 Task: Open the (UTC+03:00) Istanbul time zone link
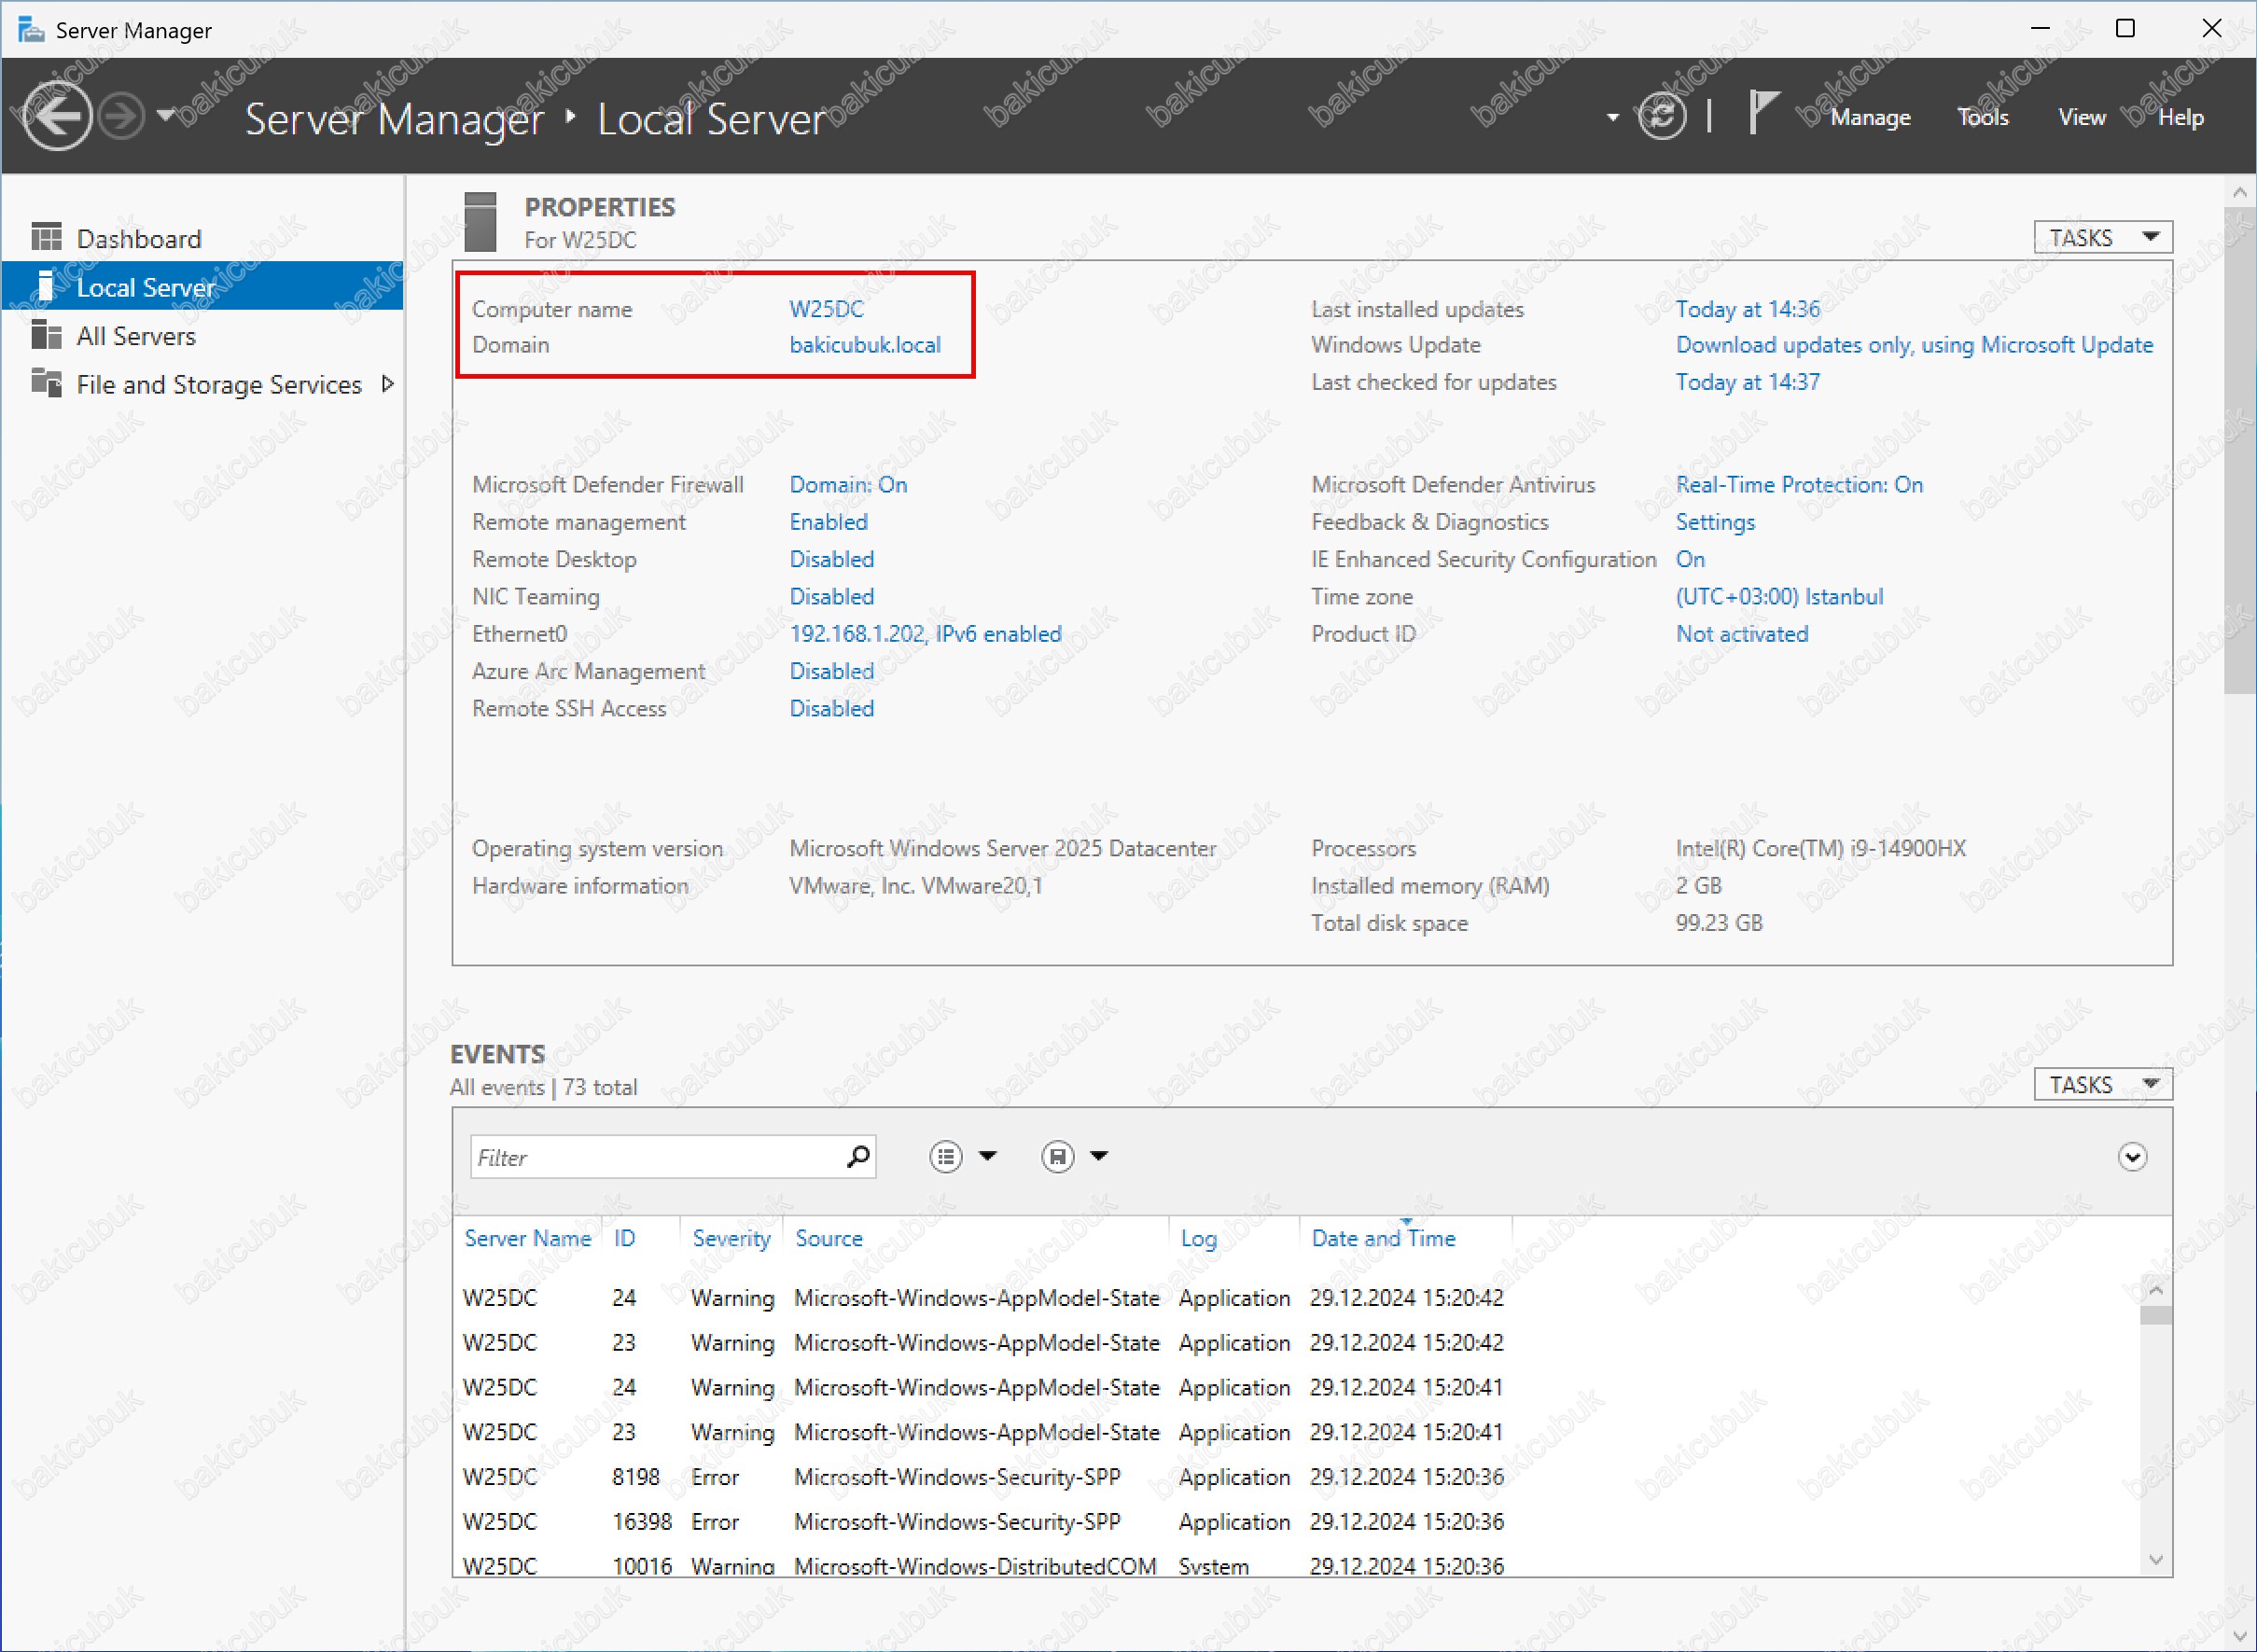tap(1779, 596)
